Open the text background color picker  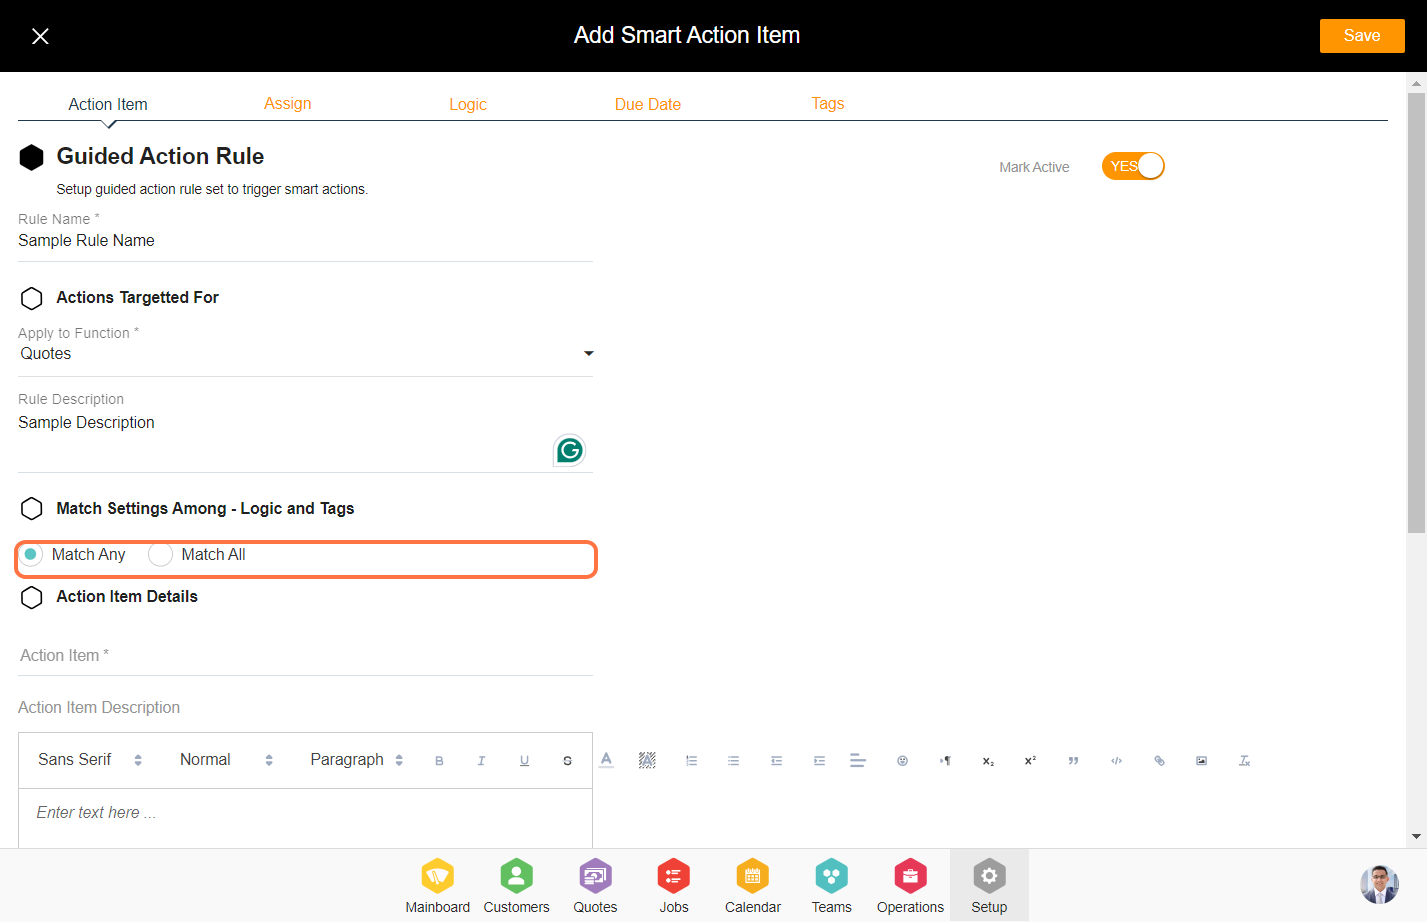[647, 760]
